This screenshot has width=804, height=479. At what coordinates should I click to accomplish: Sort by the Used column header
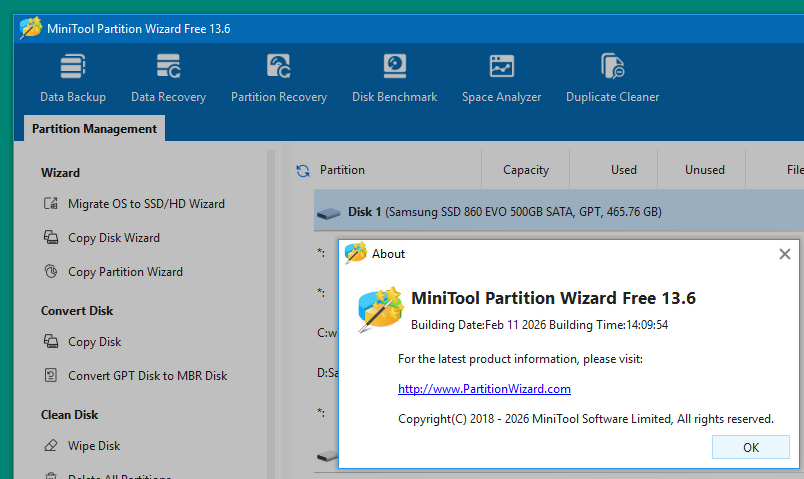coord(623,170)
